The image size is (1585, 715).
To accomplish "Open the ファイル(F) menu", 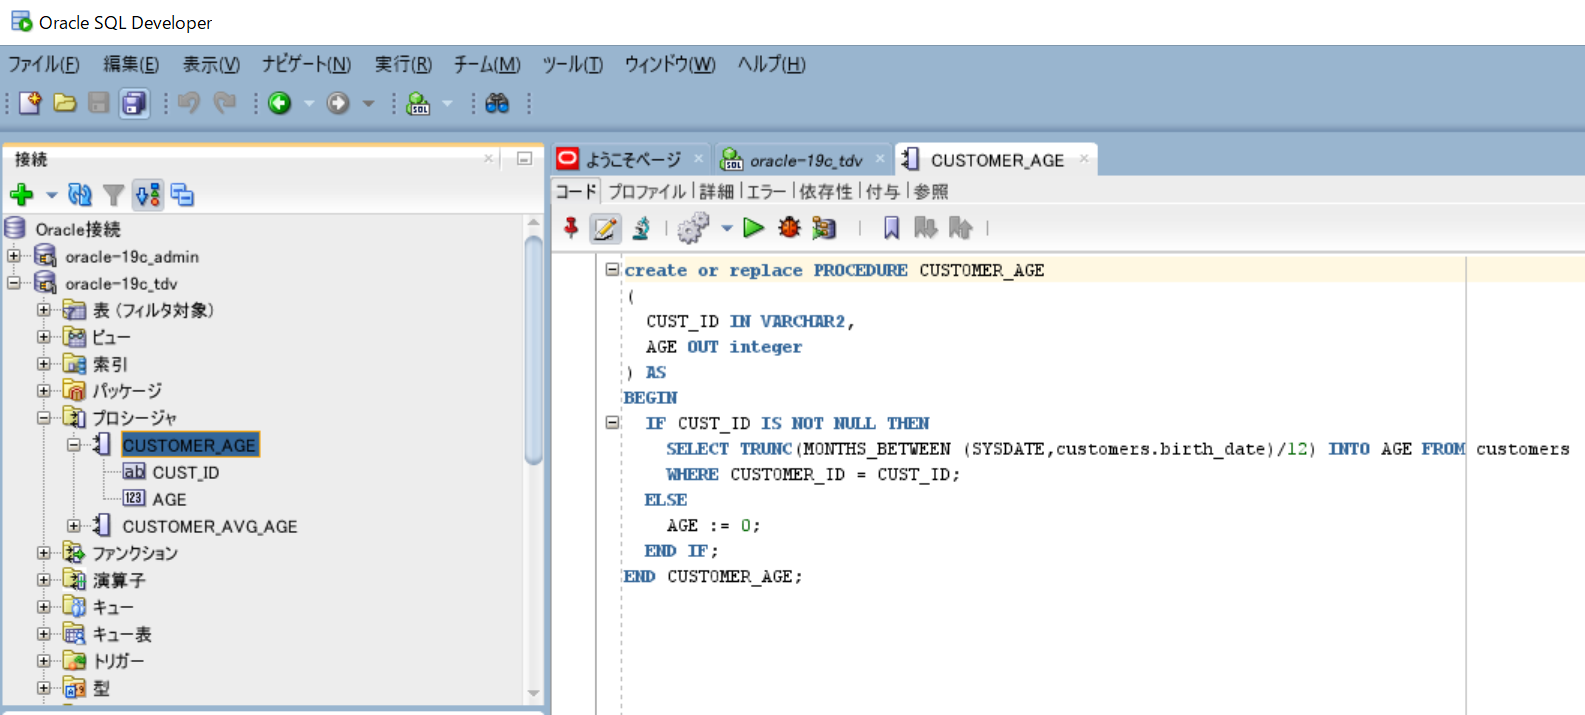I will pos(44,64).
